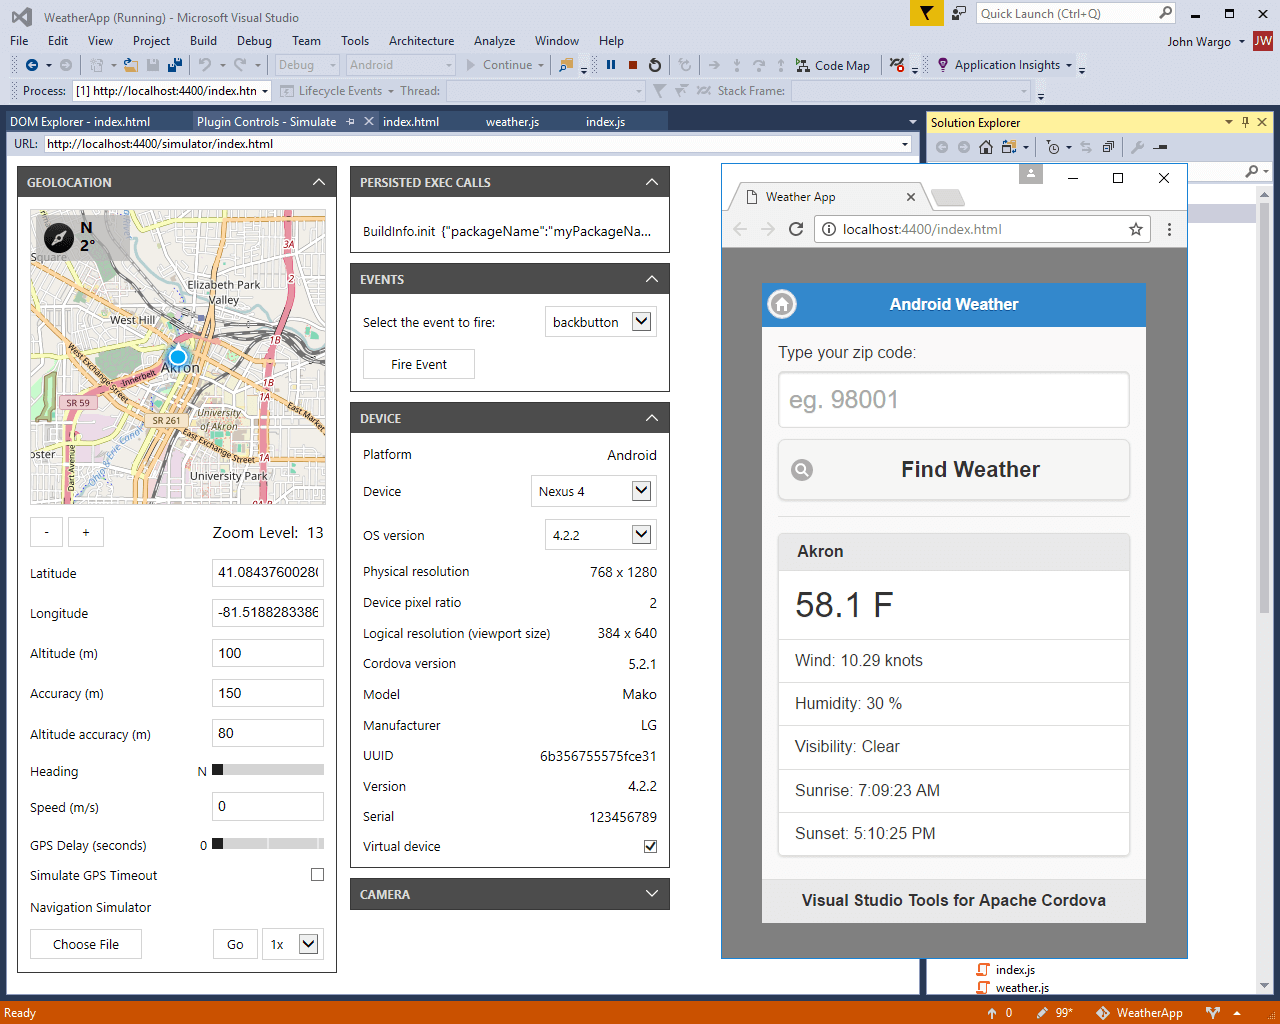Viewport: 1280px width, 1024px height.
Task: Expand the Camera panel
Action: pos(651,893)
